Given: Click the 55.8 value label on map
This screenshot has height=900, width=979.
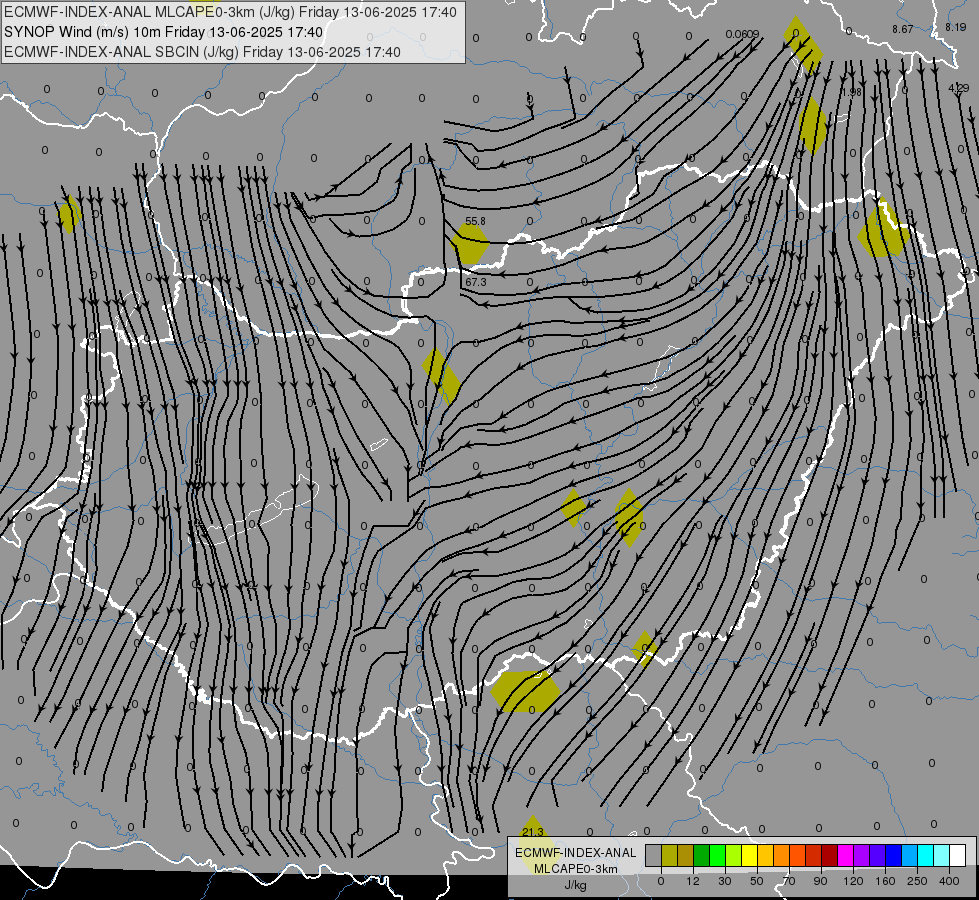Looking at the screenshot, I should [475, 221].
